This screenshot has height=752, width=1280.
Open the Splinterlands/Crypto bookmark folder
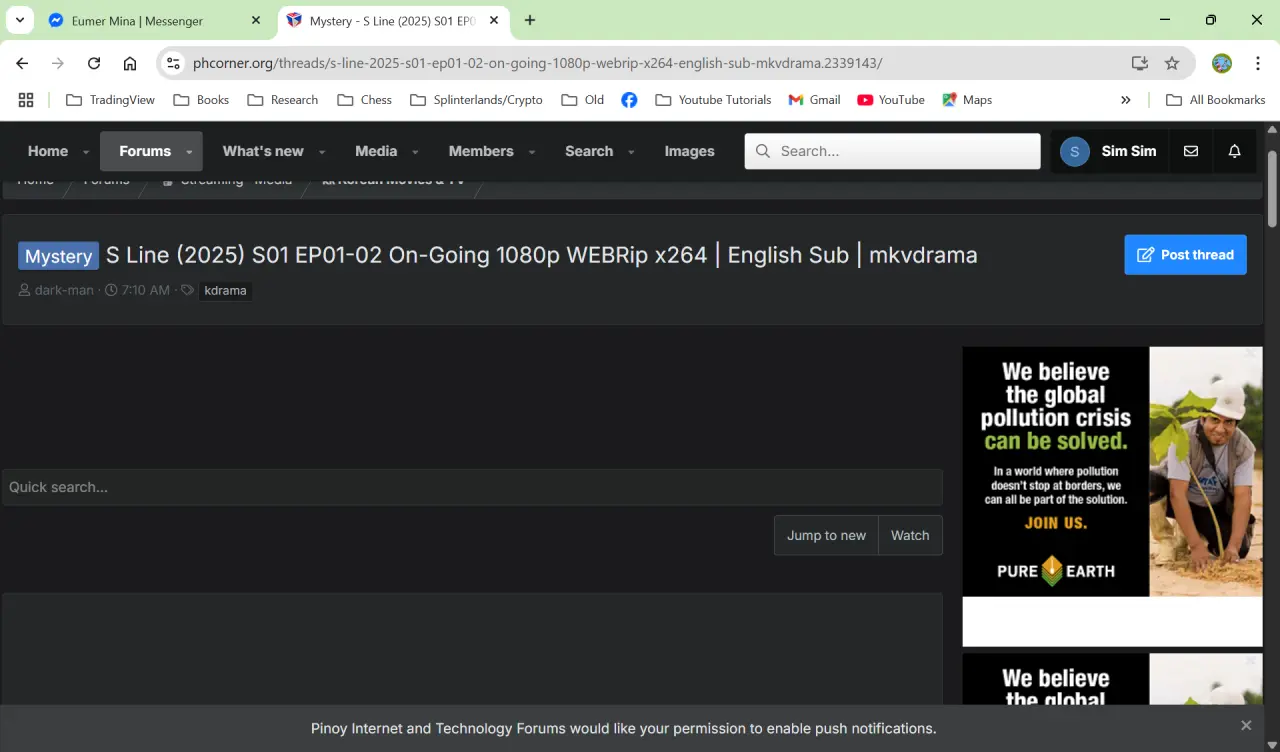pyautogui.click(x=476, y=100)
